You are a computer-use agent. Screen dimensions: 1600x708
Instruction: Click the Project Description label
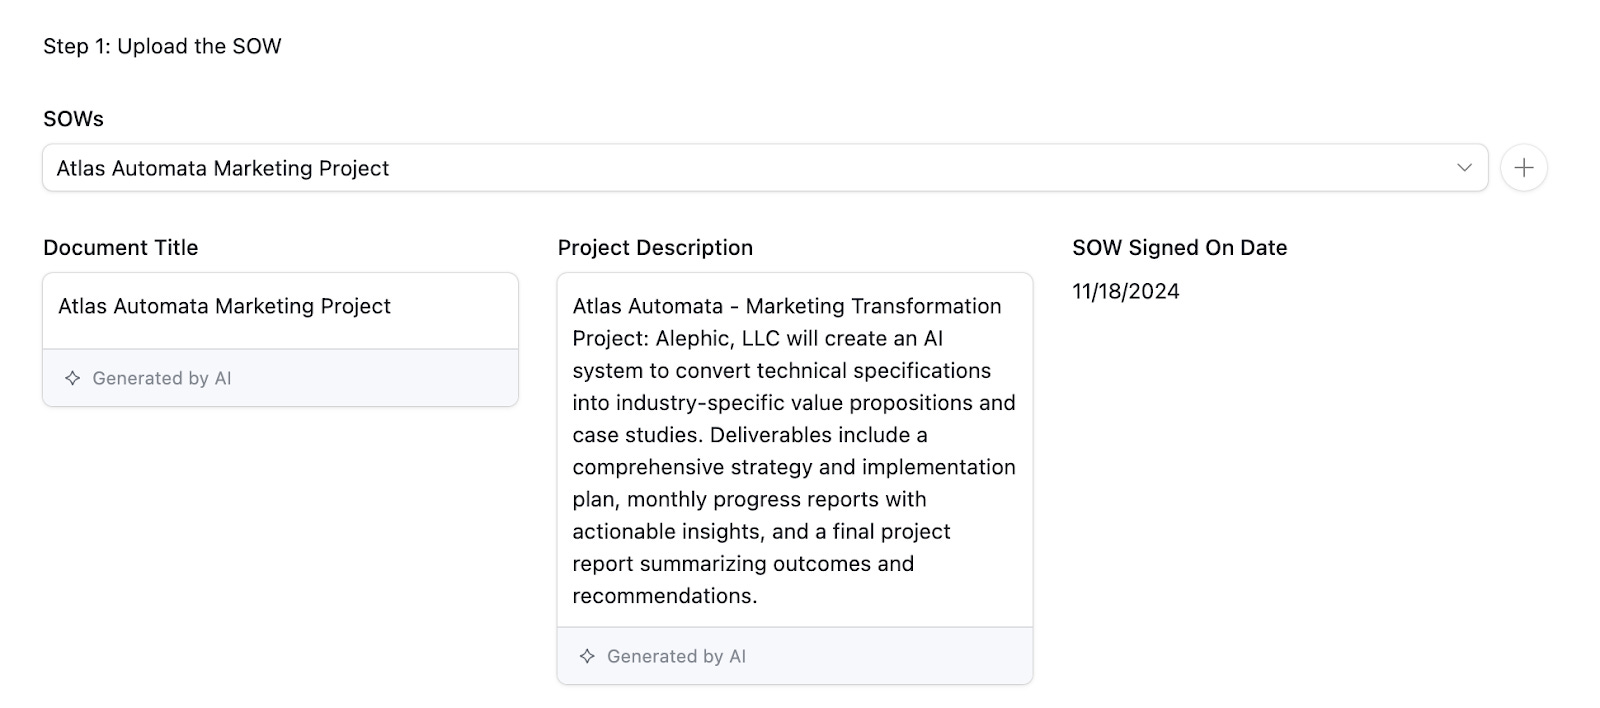pyautogui.click(x=655, y=248)
